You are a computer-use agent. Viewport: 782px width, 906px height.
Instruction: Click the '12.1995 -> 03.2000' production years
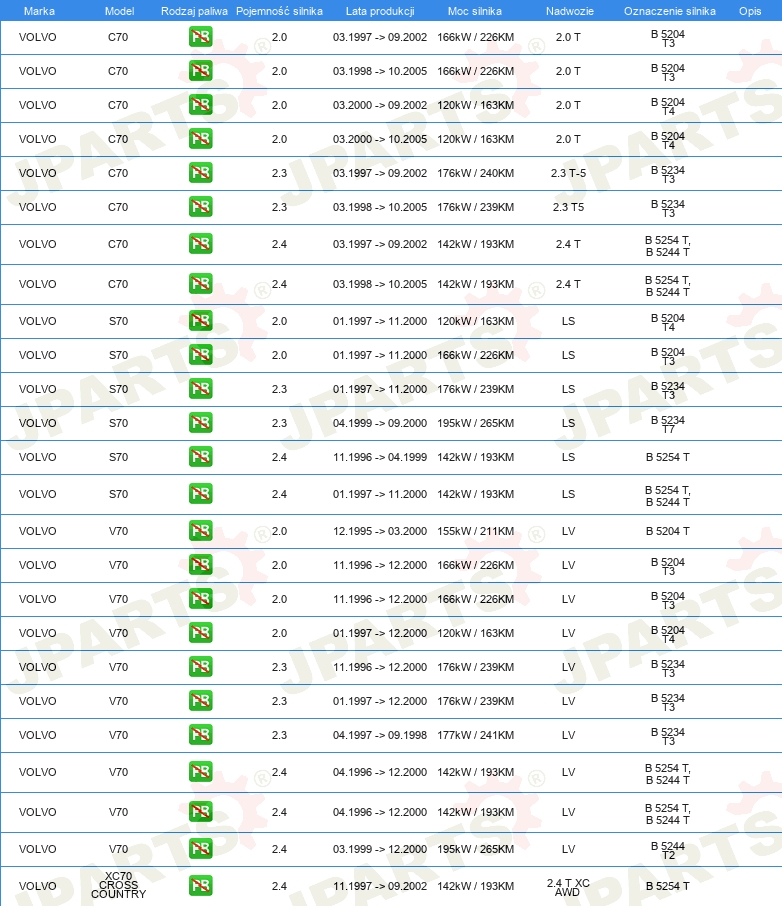[380, 531]
